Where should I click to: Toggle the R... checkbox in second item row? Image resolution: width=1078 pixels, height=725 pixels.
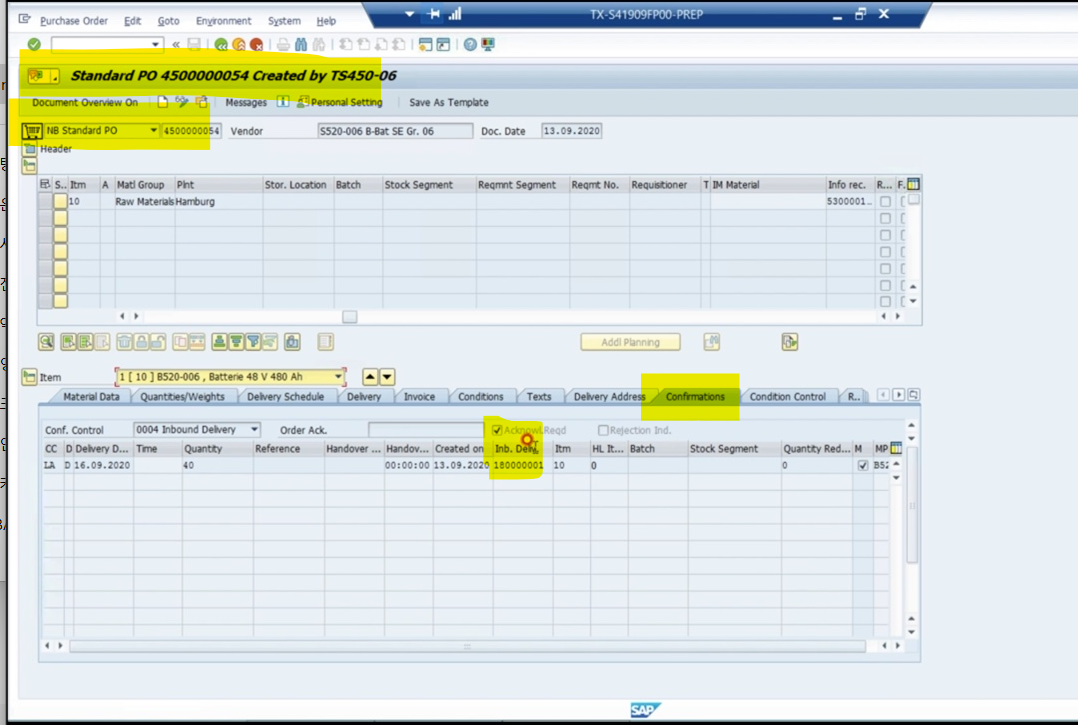point(885,219)
